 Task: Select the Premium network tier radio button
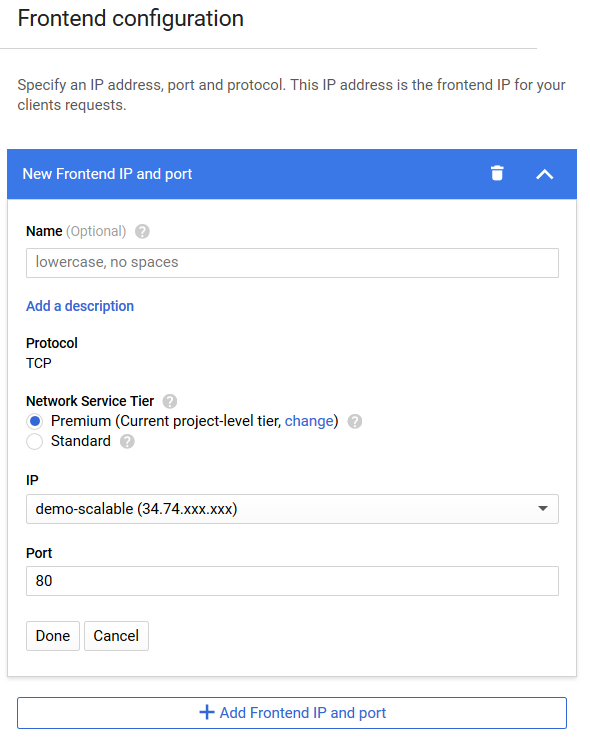click(x=35, y=421)
